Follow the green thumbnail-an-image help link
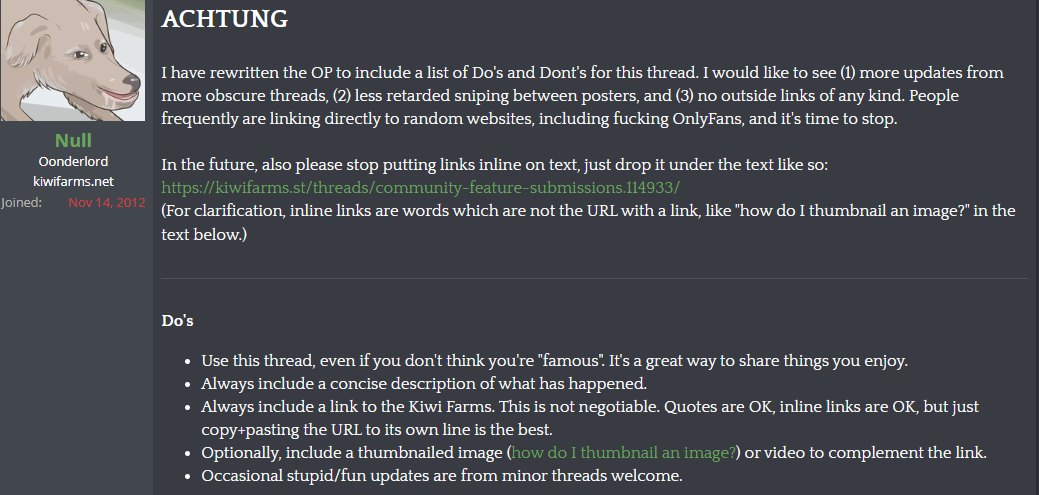This screenshot has height=495, width=1039. coord(624,453)
